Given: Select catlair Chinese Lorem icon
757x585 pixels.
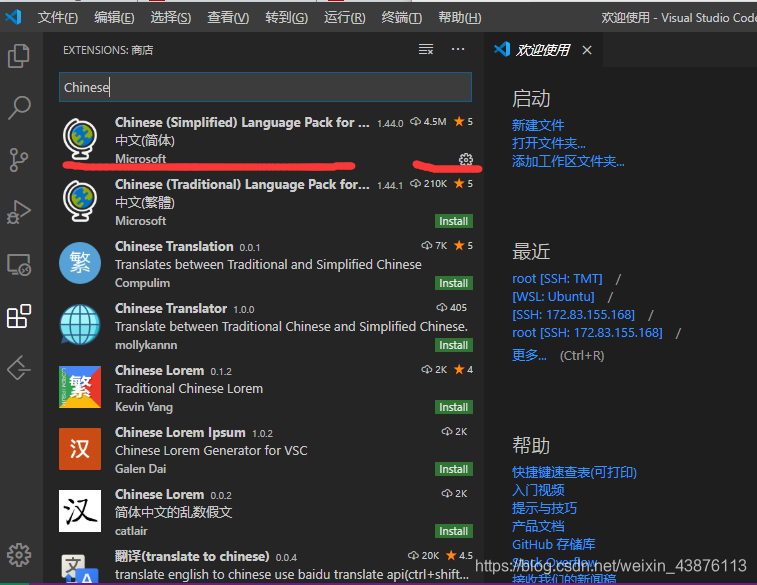Looking at the screenshot, I should tap(80, 511).
